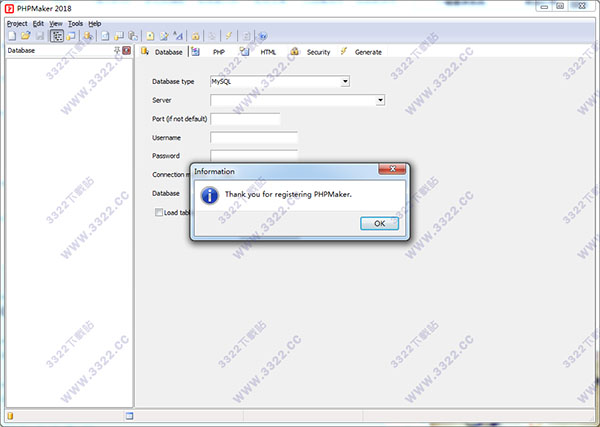Screen dimensions: 600x427
Task: Click the greyed document icon near help
Action: 246,36
